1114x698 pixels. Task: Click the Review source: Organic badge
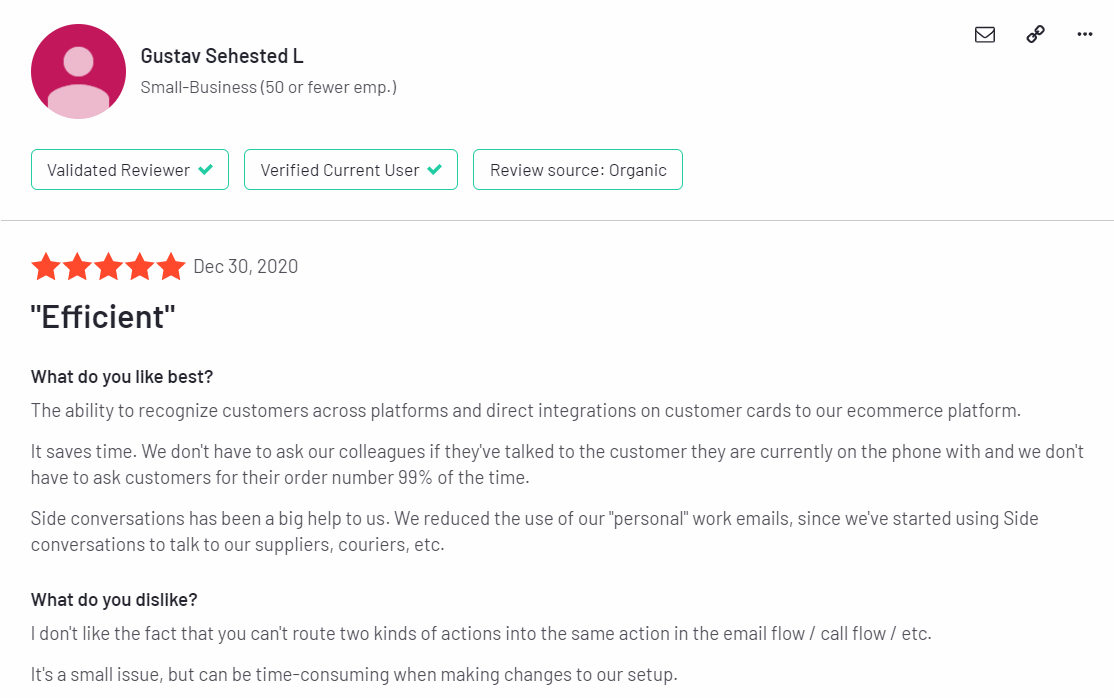click(x=578, y=170)
